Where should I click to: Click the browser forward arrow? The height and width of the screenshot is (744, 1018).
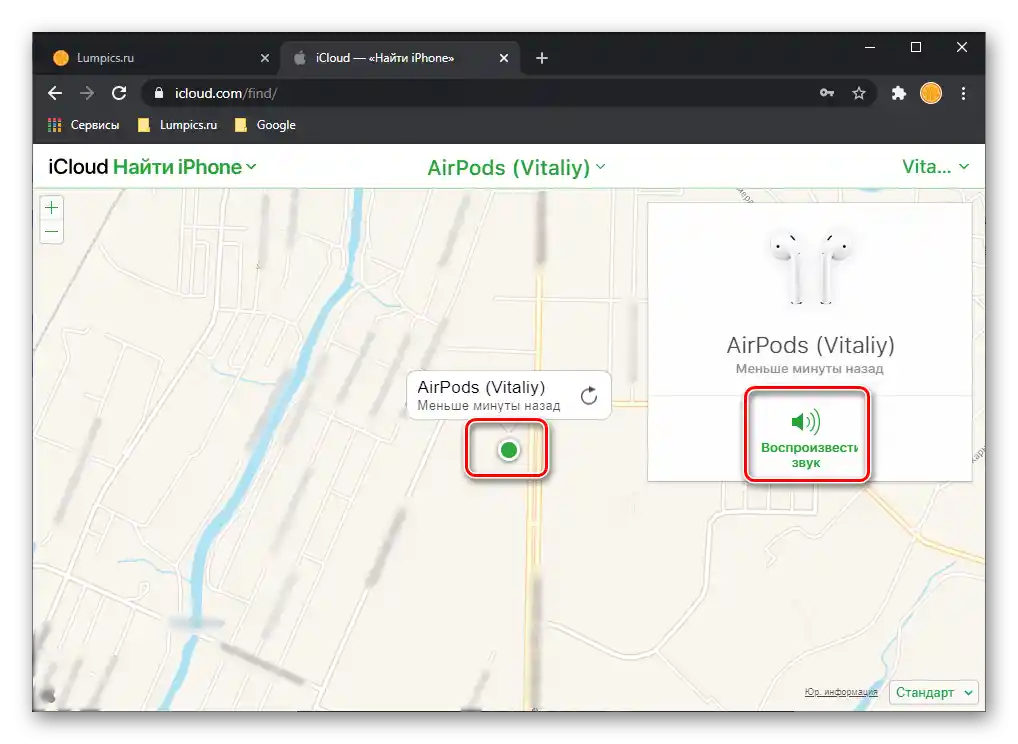[x=86, y=93]
